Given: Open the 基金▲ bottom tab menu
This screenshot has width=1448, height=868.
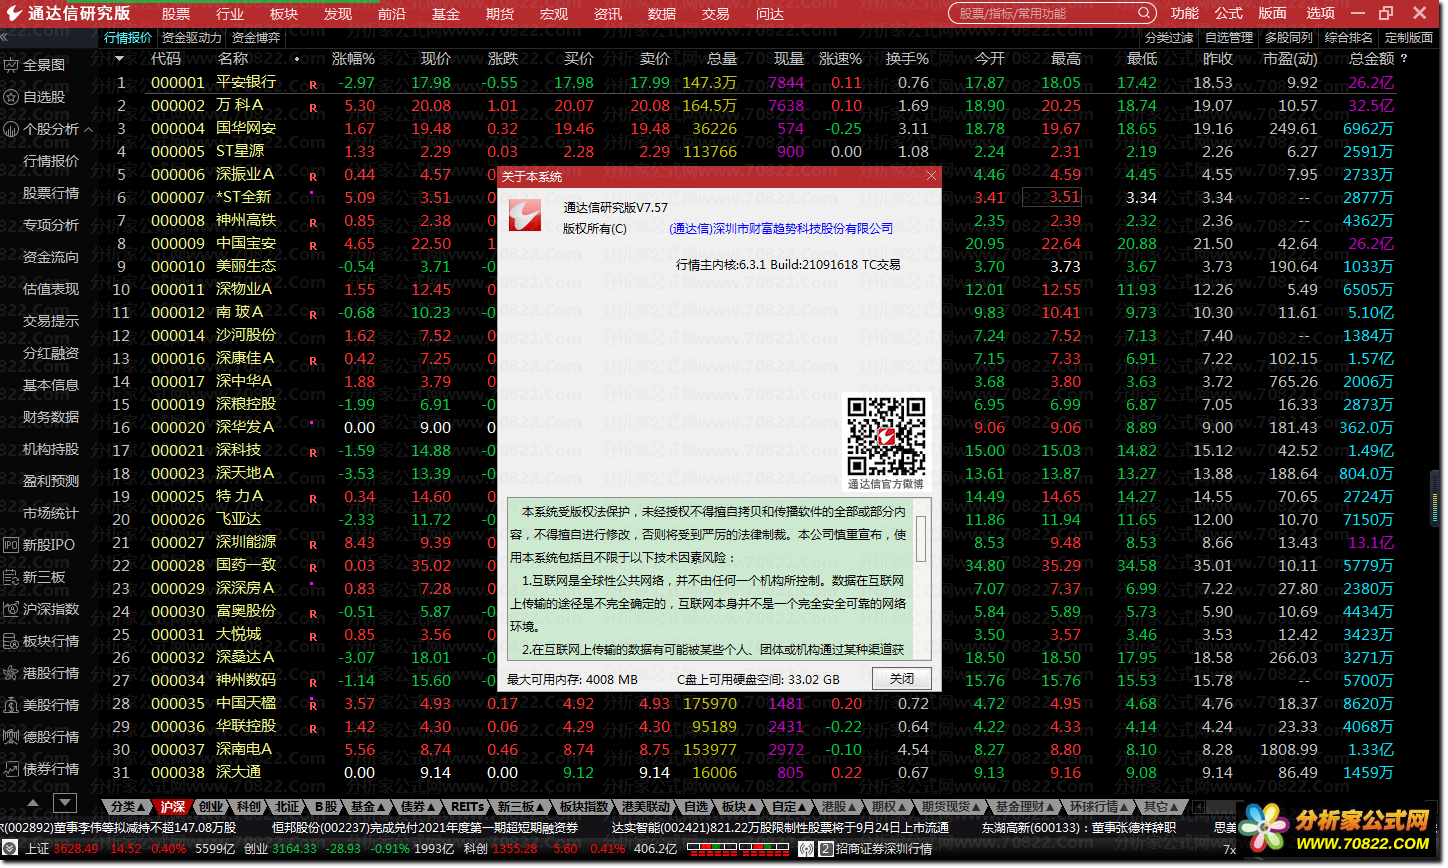Looking at the screenshot, I should [368, 806].
